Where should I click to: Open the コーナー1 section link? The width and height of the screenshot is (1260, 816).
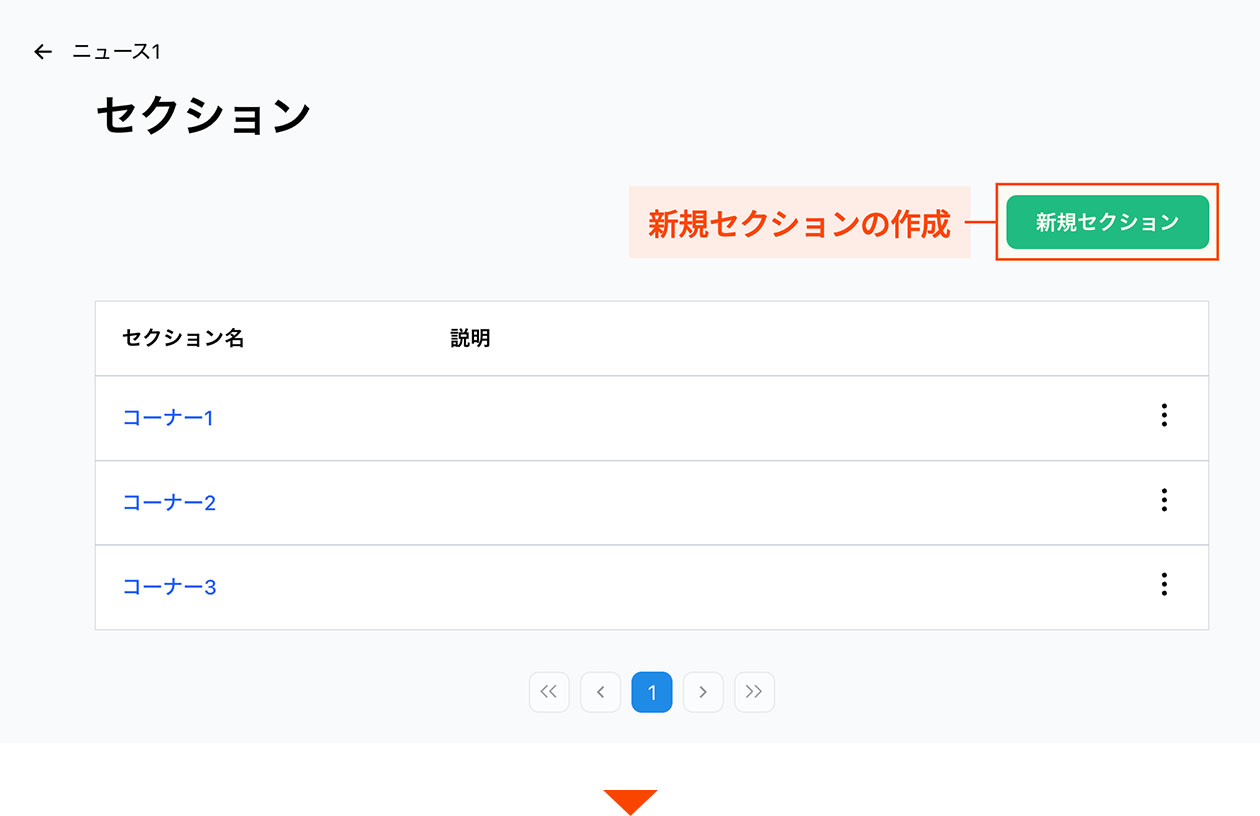tap(167, 417)
